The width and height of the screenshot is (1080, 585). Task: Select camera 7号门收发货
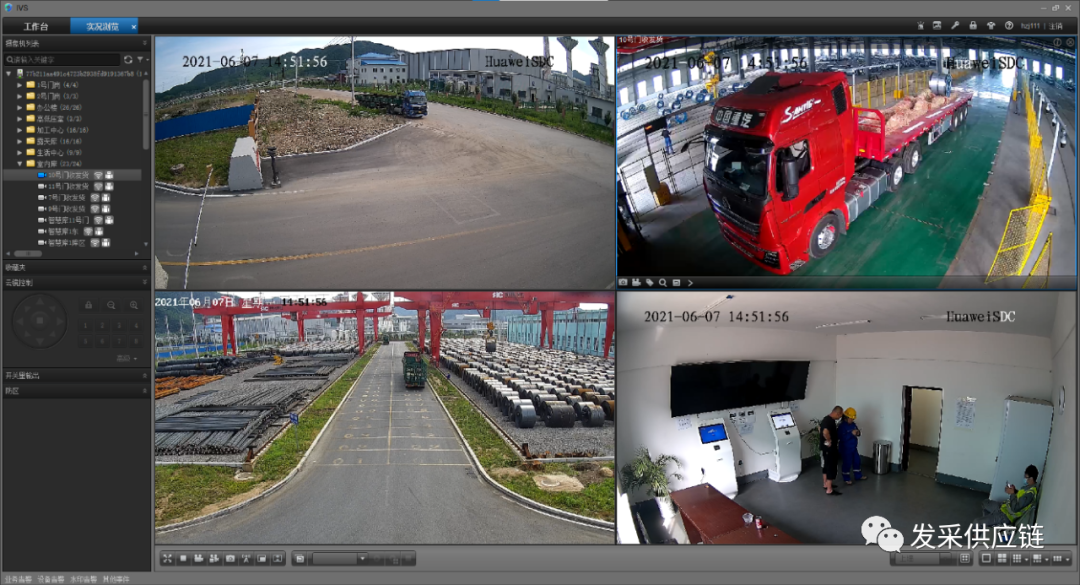(x=66, y=198)
